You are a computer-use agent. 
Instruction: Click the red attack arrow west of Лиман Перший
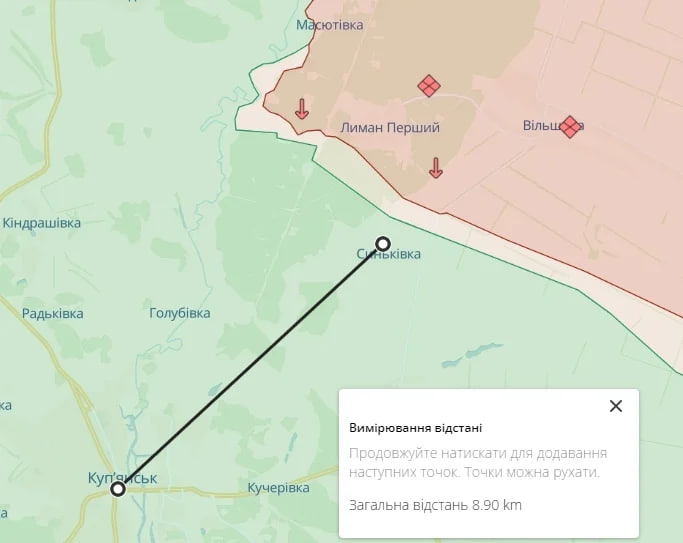click(302, 108)
